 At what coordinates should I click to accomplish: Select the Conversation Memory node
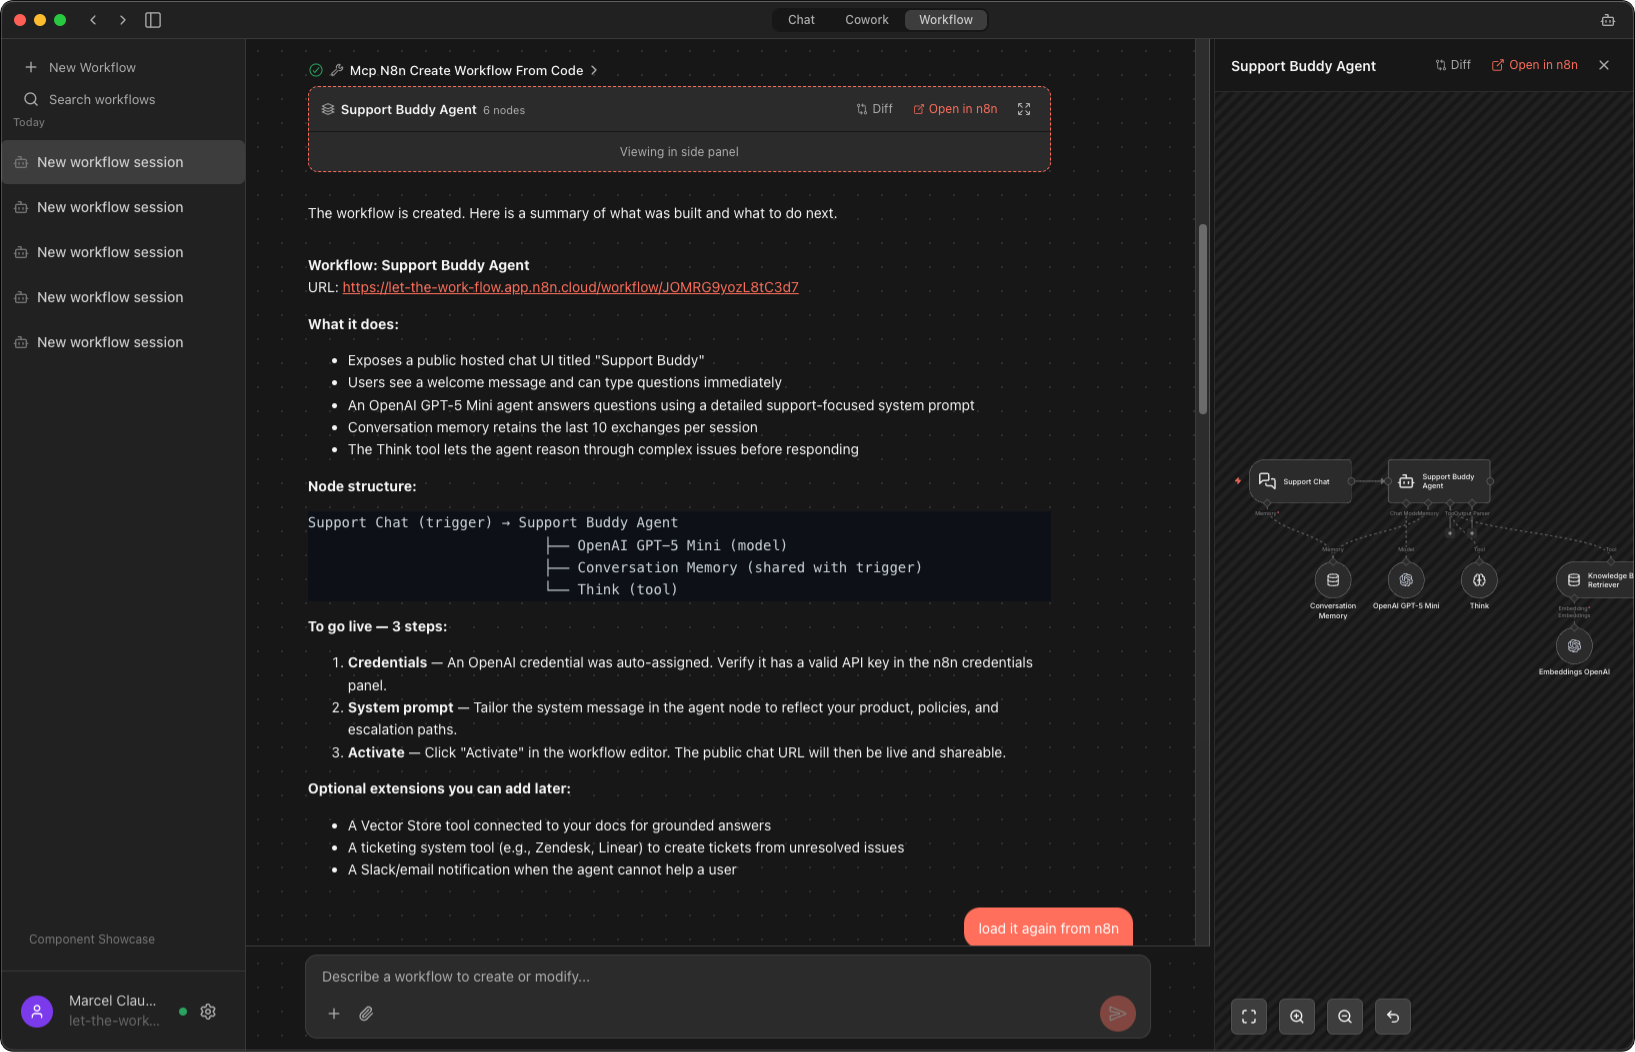click(x=1333, y=580)
